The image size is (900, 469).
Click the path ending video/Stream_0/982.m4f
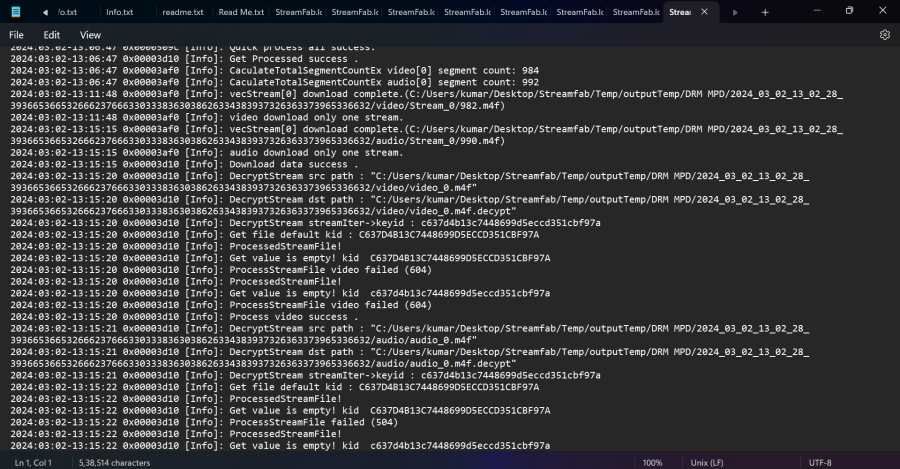257,106
